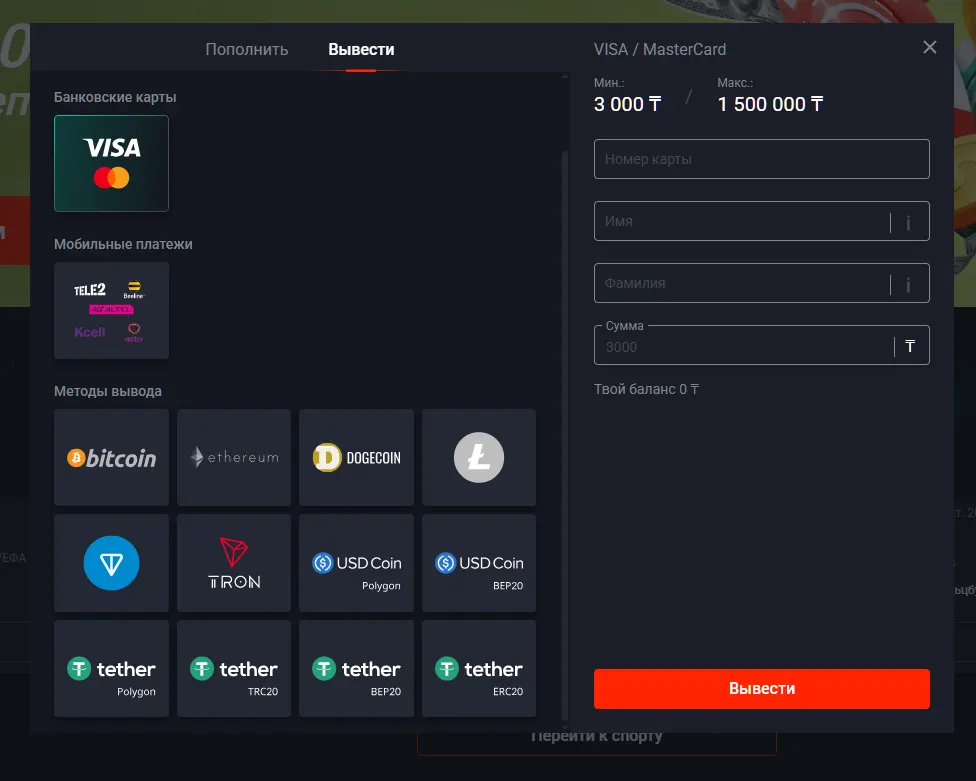Click Перейти к спорту button behind dialog

click(x=596, y=741)
